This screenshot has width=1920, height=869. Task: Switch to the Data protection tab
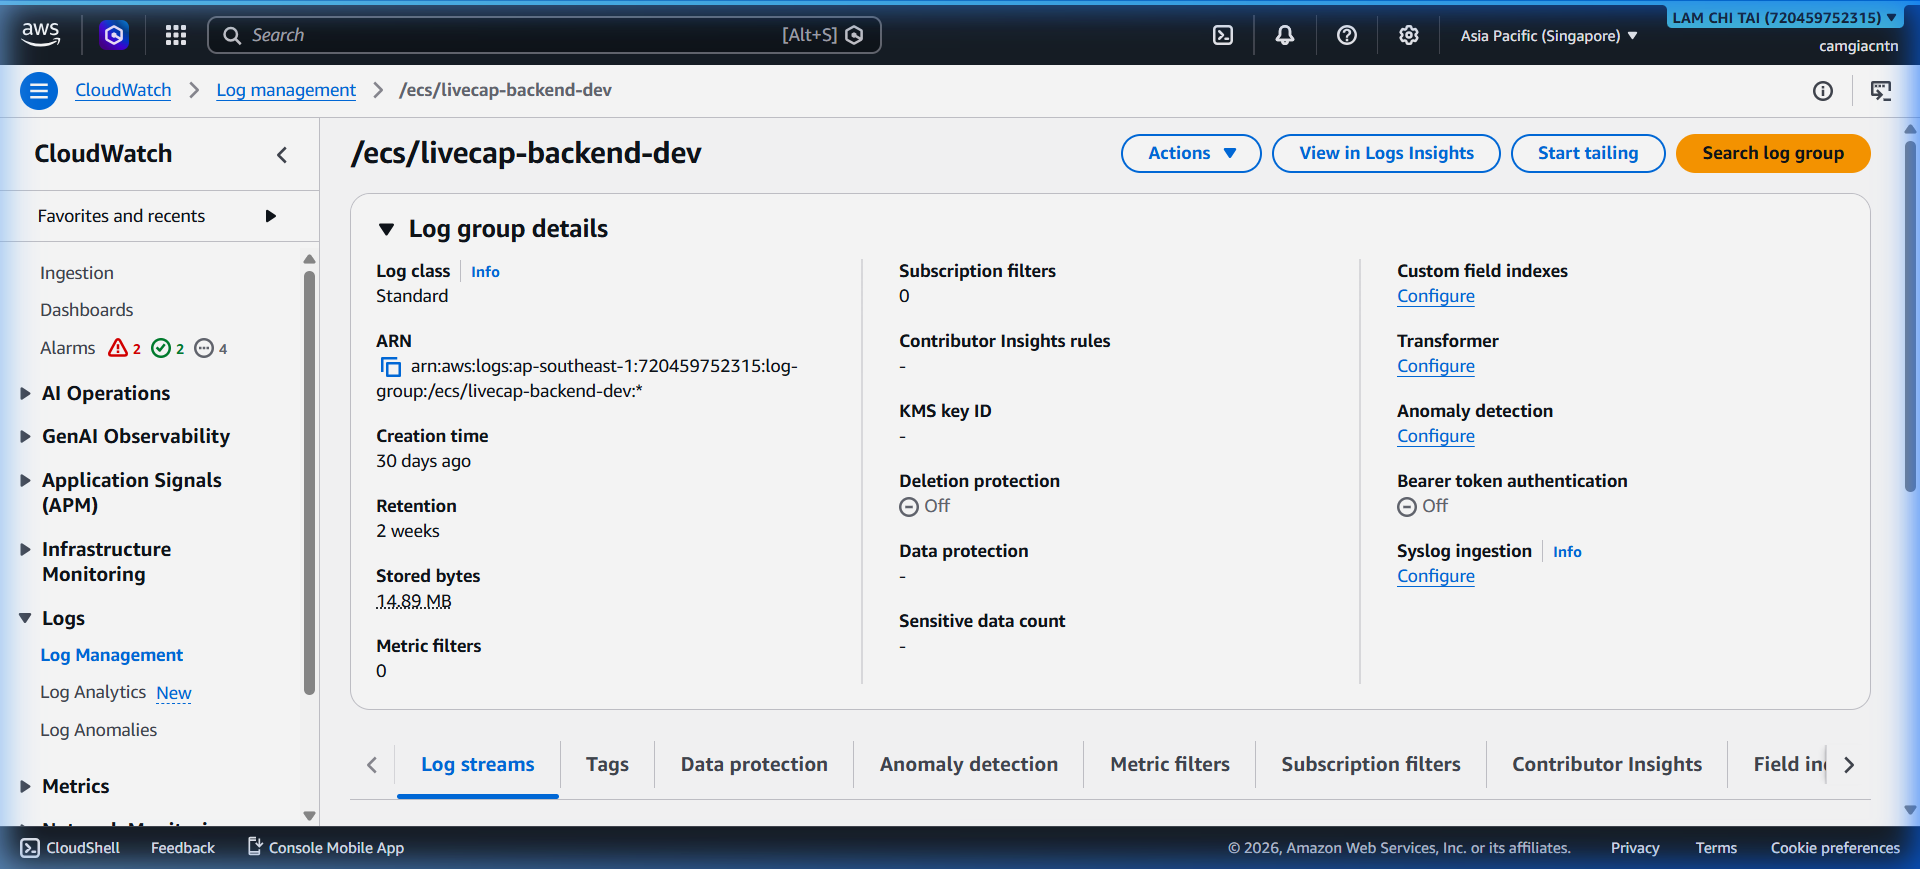[x=754, y=764]
